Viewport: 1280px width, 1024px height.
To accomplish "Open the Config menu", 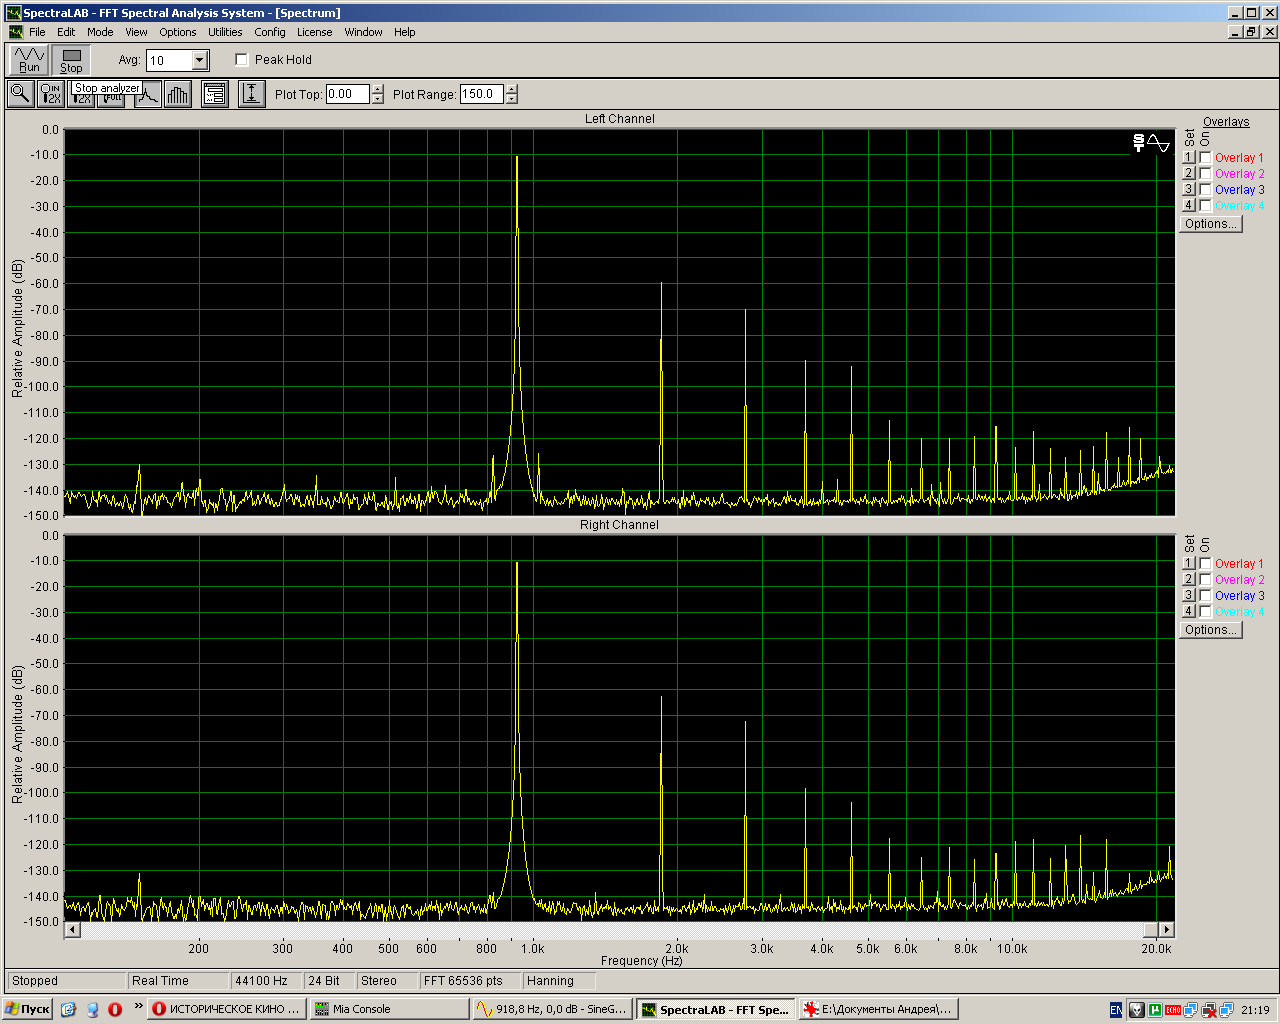I will tap(270, 32).
